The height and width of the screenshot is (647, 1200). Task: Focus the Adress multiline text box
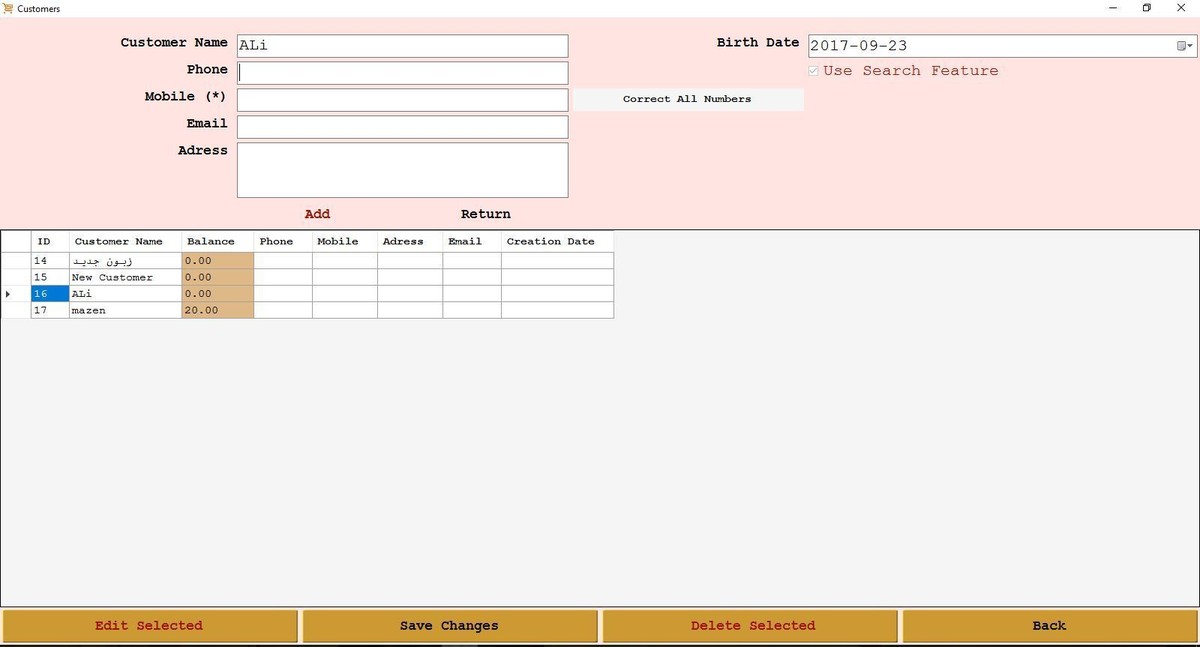402,170
